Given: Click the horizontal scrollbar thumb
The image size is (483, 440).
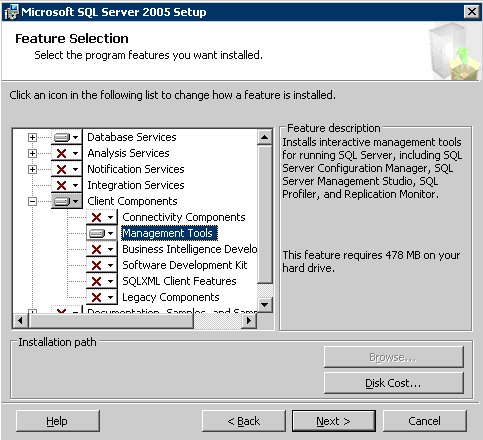Looking at the screenshot, I should pos(112,321).
